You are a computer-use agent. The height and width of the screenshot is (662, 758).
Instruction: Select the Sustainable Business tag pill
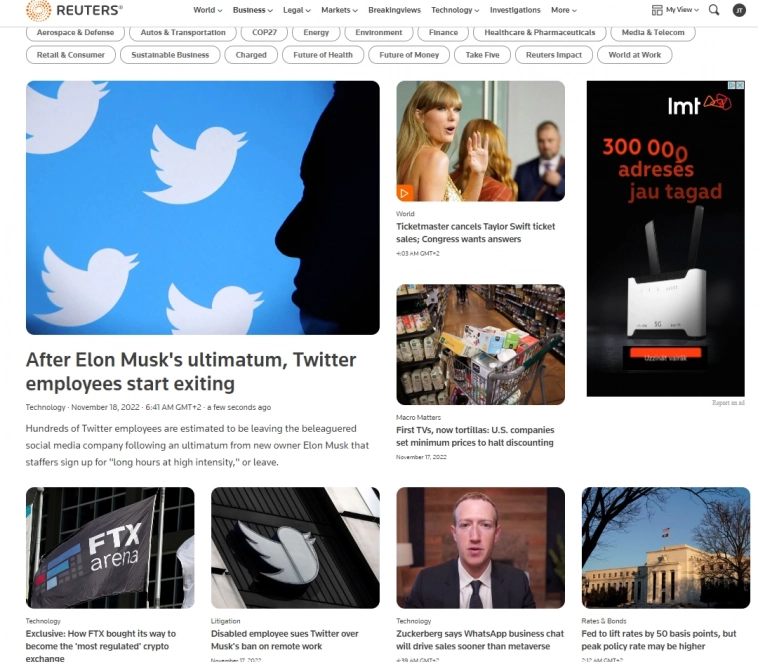170,55
